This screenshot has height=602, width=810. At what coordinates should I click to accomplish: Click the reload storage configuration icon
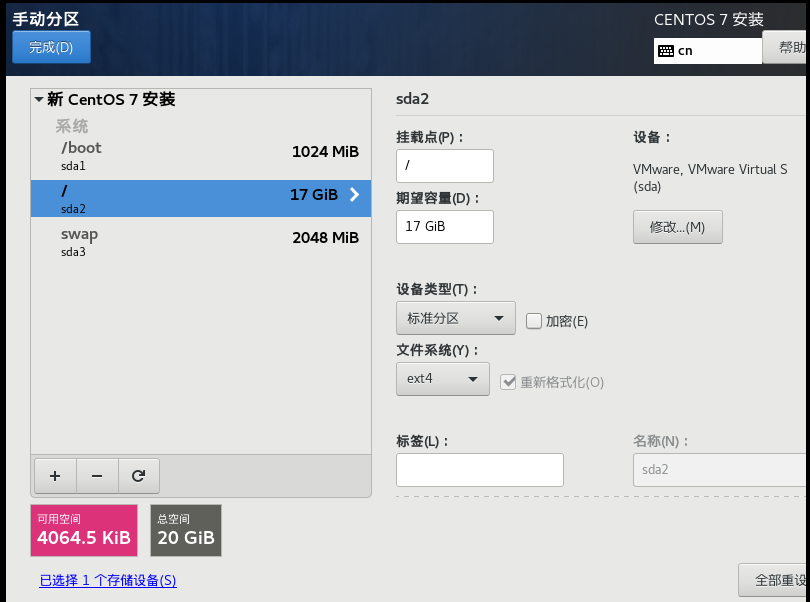pyautogui.click(x=138, y=476)
